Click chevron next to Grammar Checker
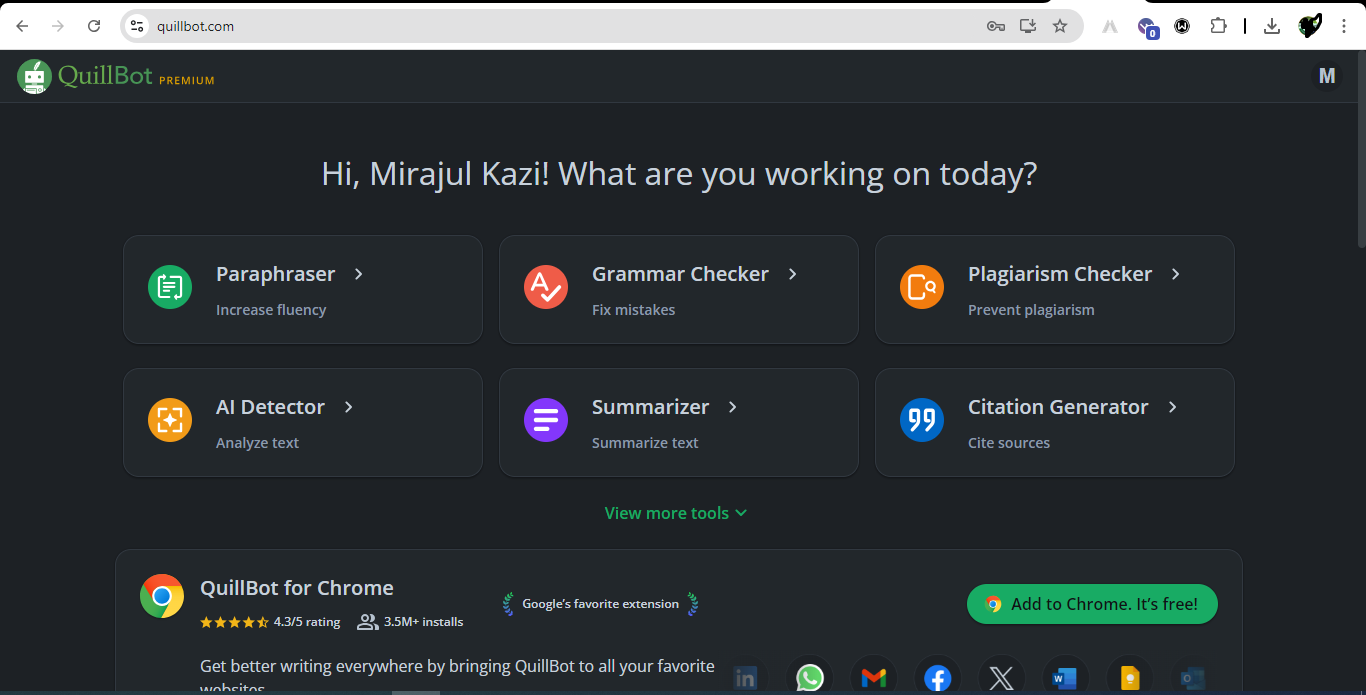Image resolution: width=1366 pixels, height=695 pixels. coord(793,274)
